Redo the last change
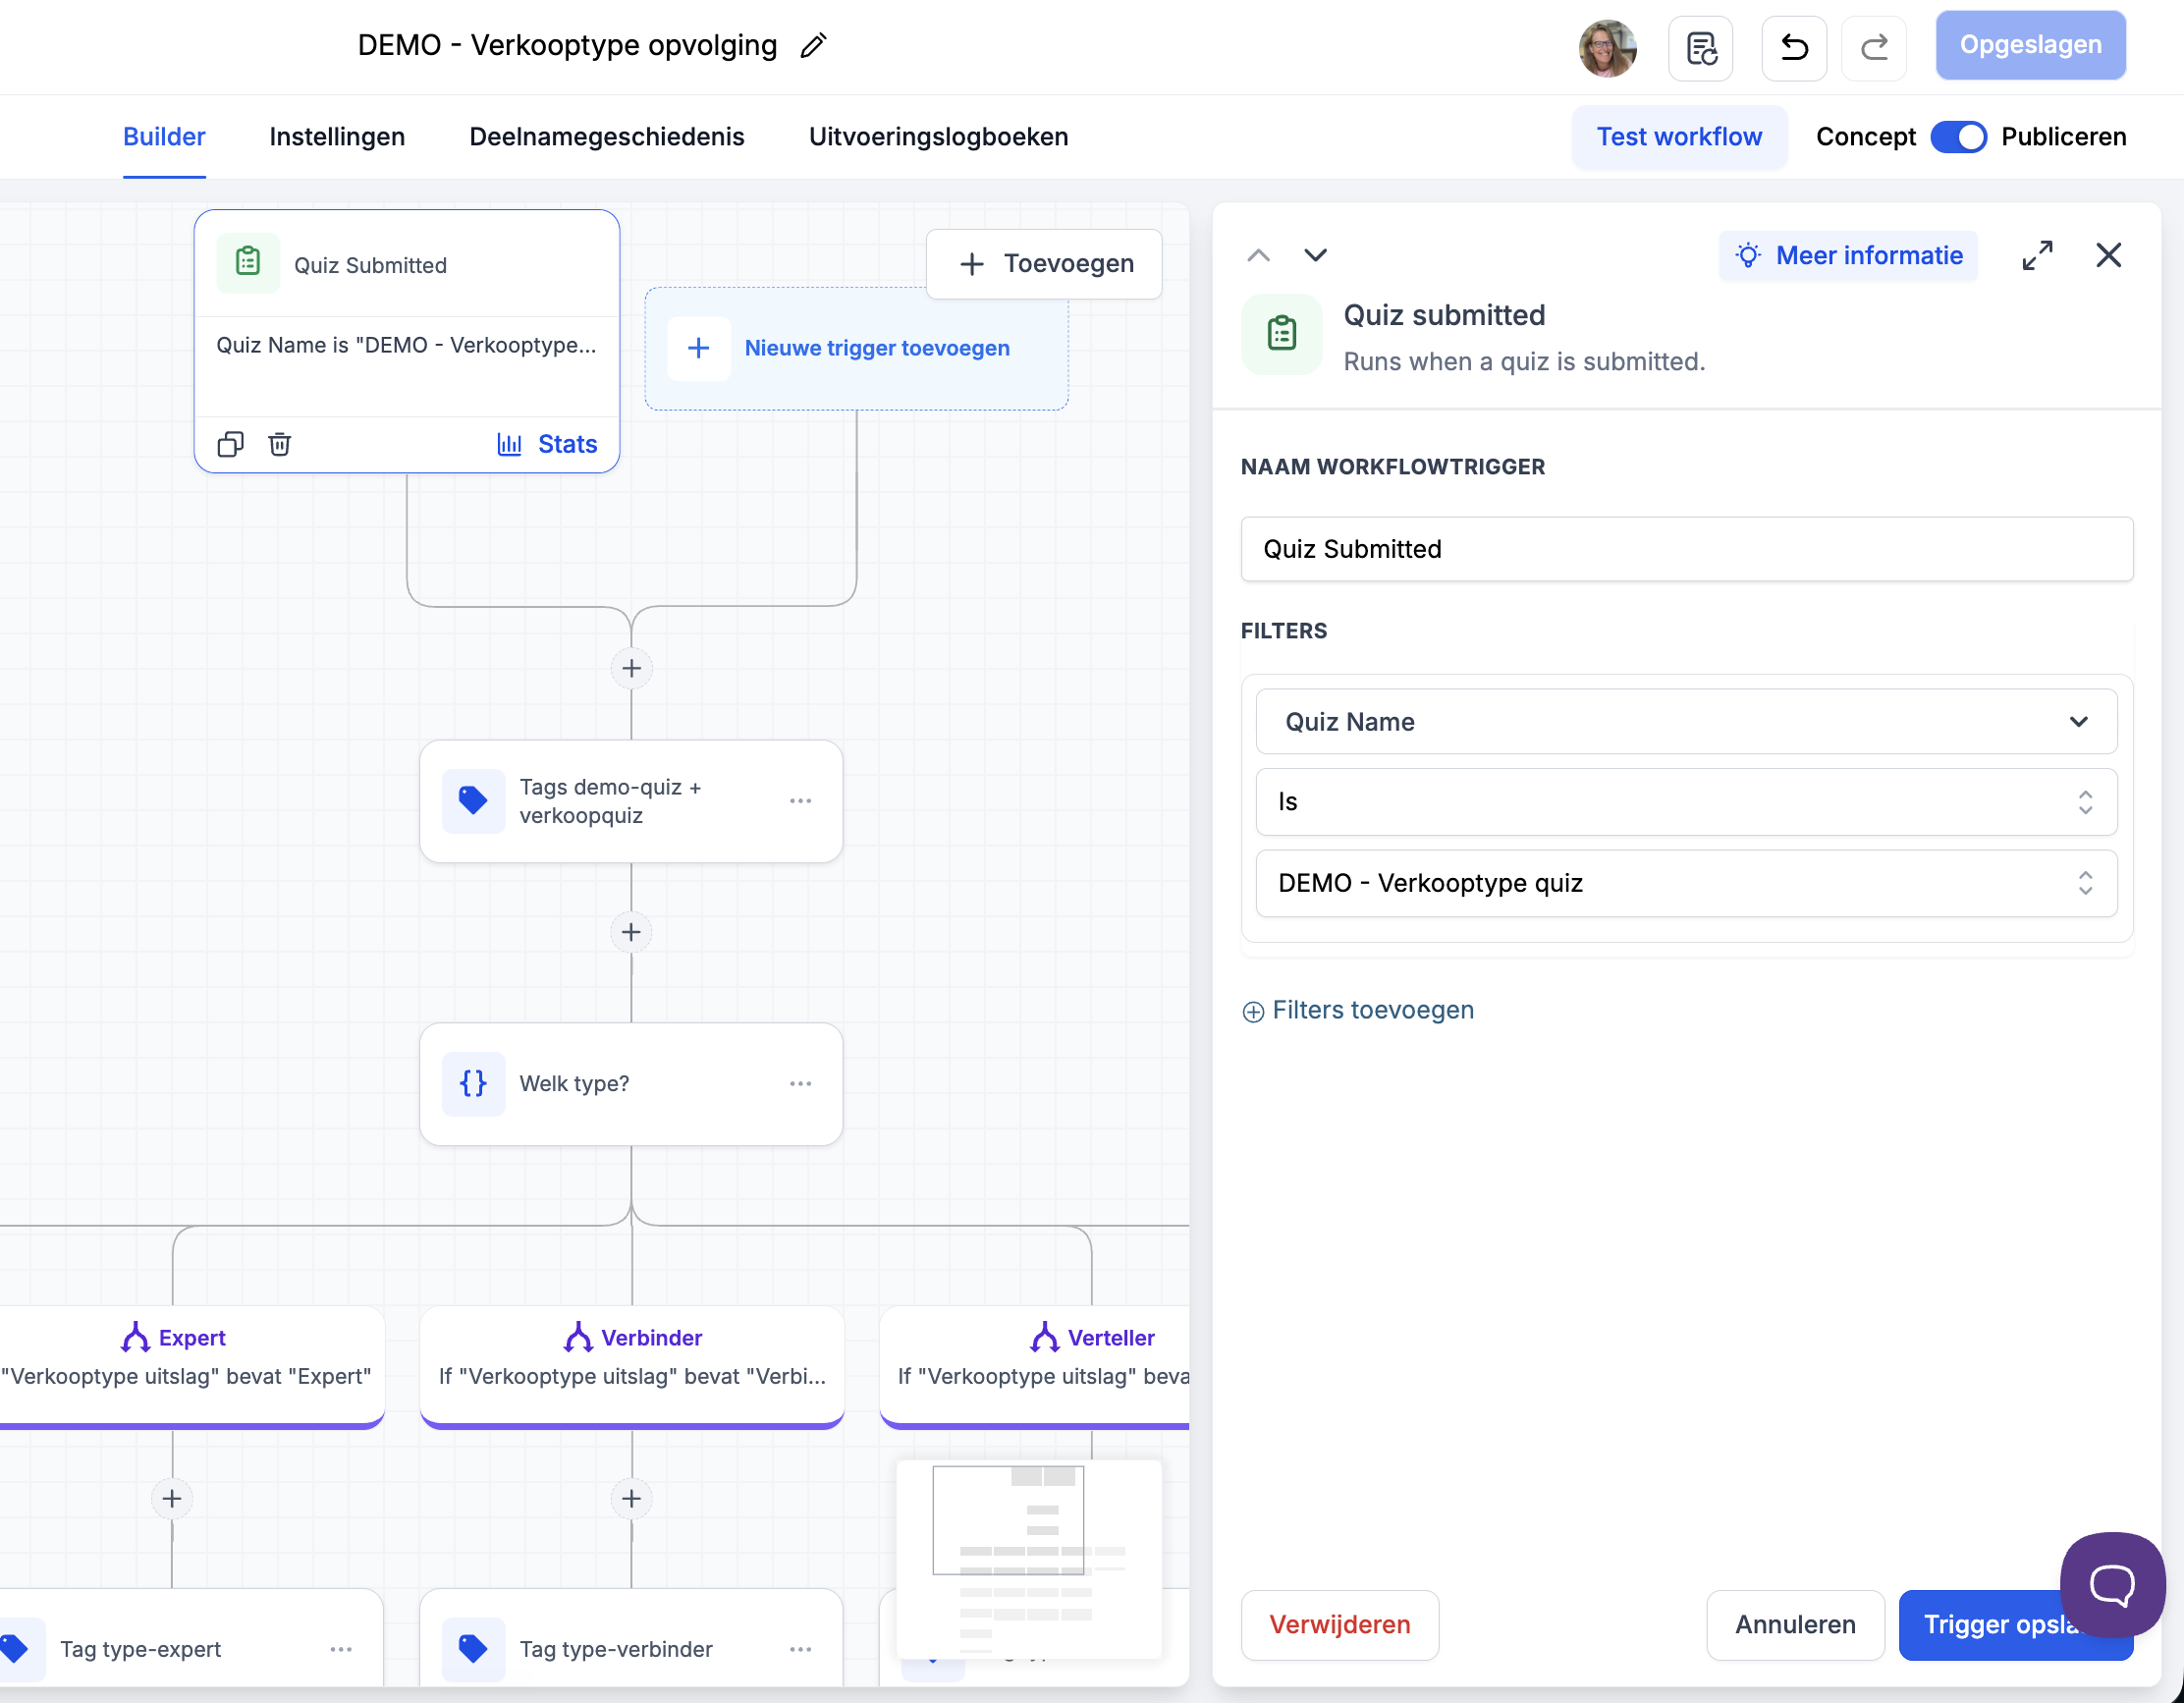2184x1703 pixels. tap(1873, 47)
